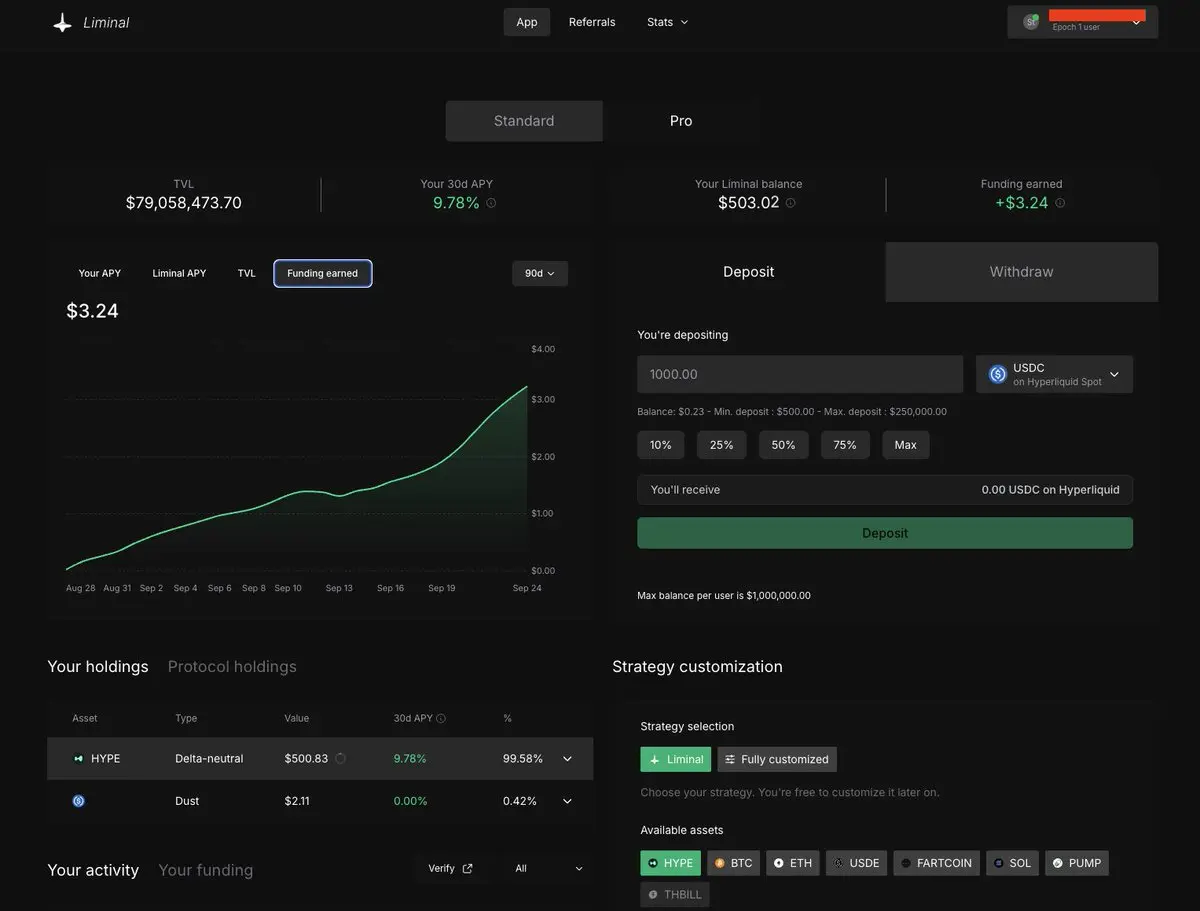The width and height of the screenshot is (1200, 911).
Task: Switch to Your funding tab
Action: tap(206, 870)
